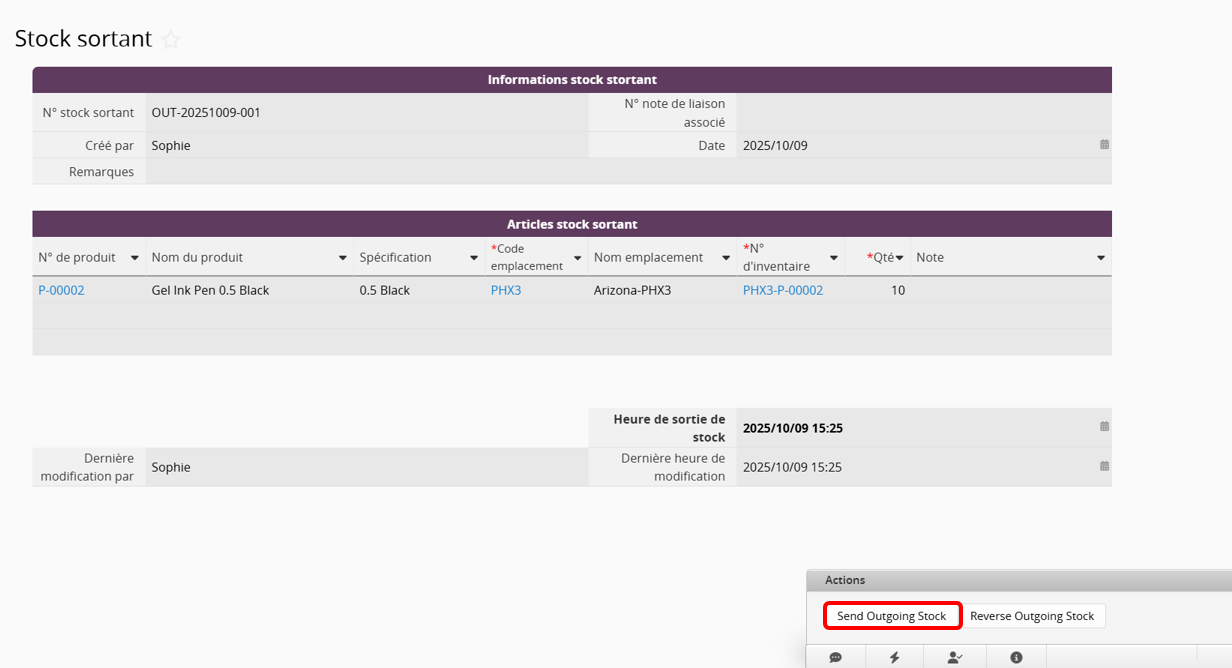Screen dimensions: 1232x668
Task: Open Code emplacement column dropdown arrow
Action: [577, 258]
